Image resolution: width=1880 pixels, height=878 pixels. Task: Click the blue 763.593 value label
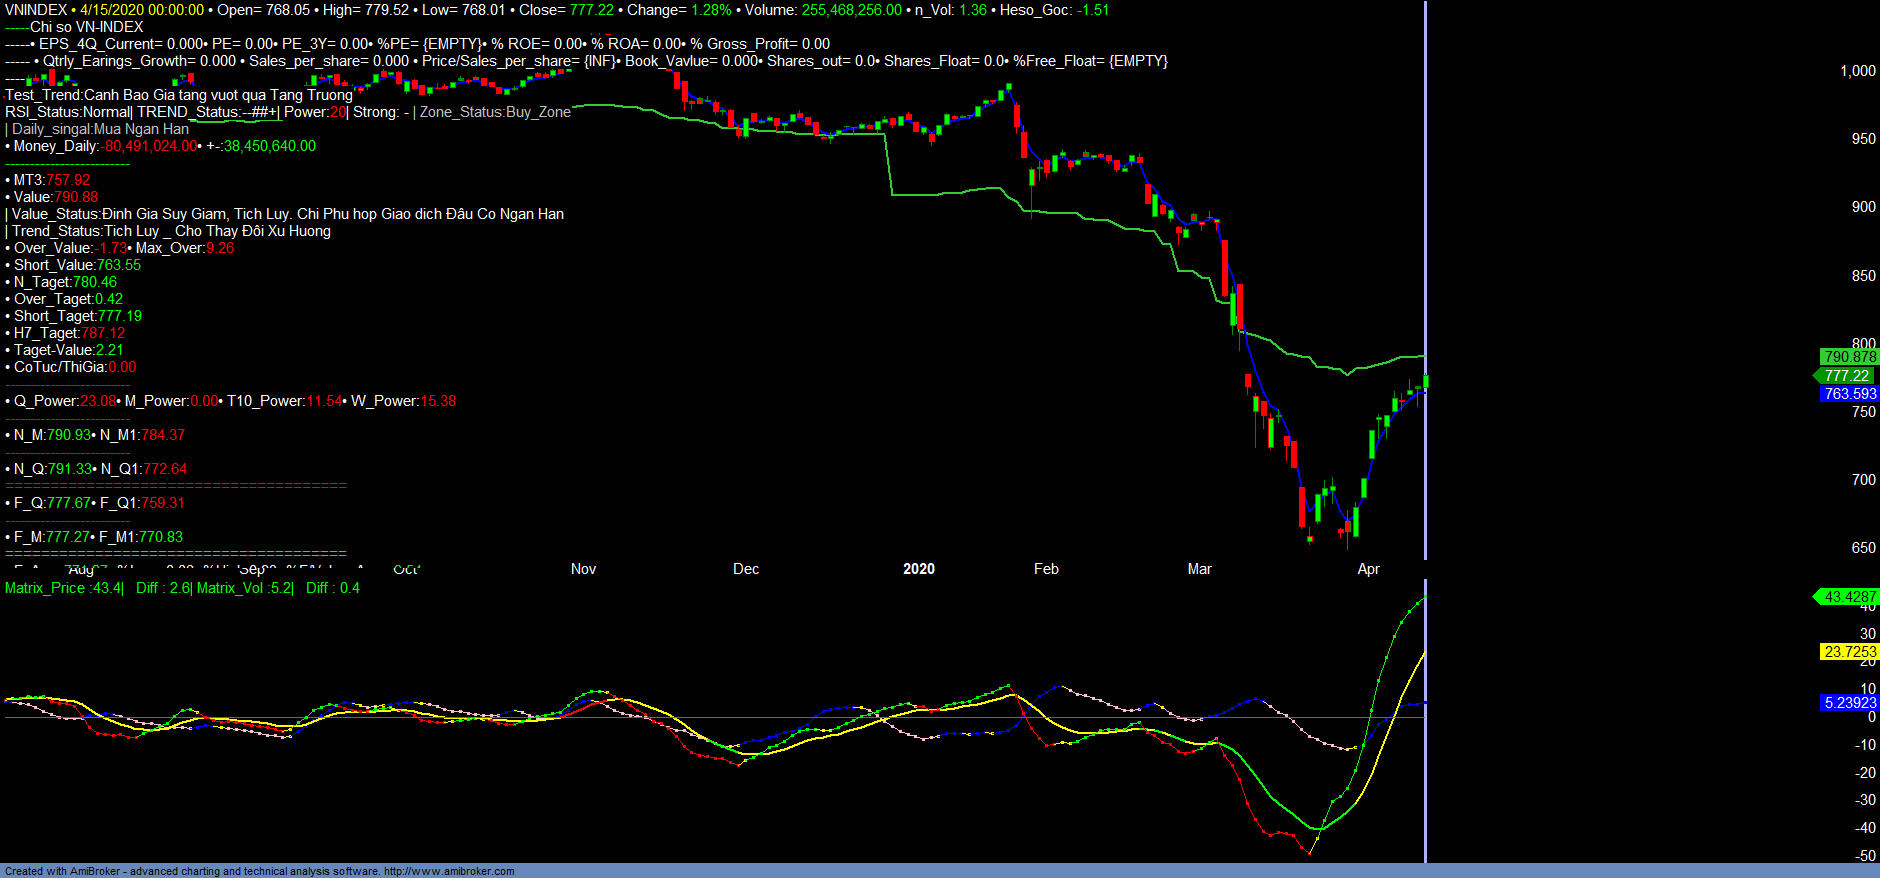point(1849,394)
